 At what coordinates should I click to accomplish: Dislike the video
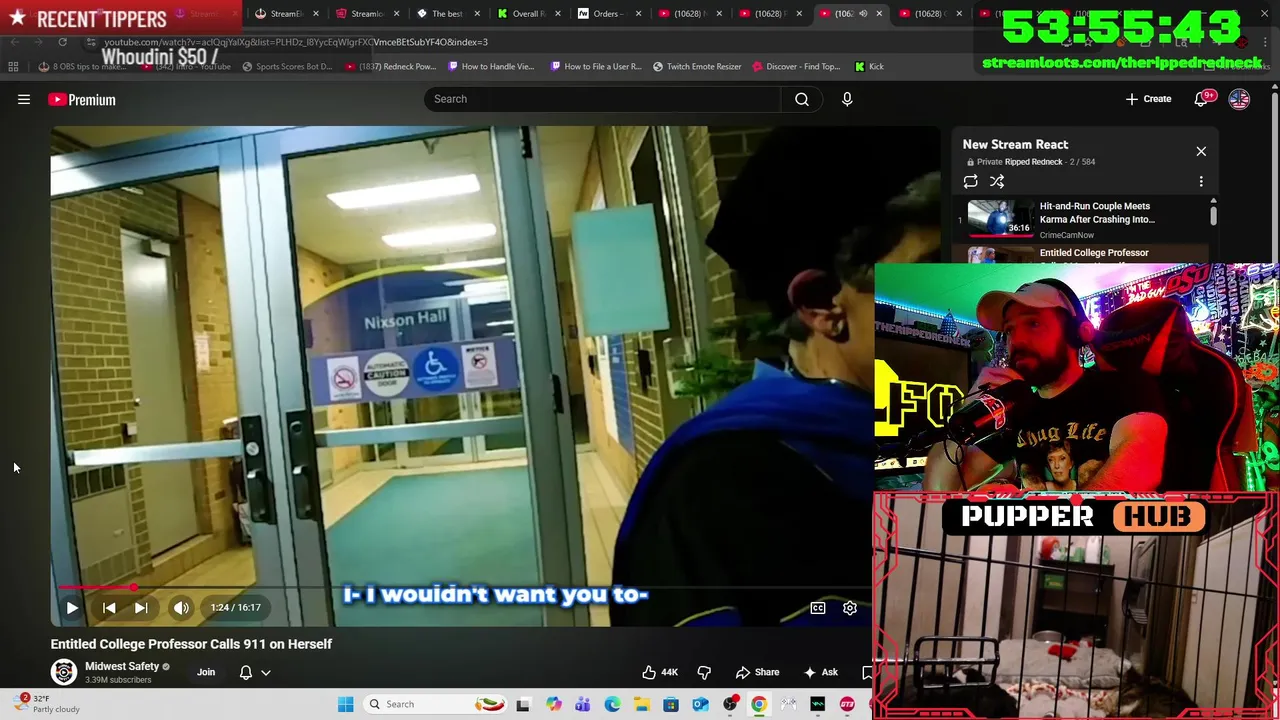click(704, 672)
